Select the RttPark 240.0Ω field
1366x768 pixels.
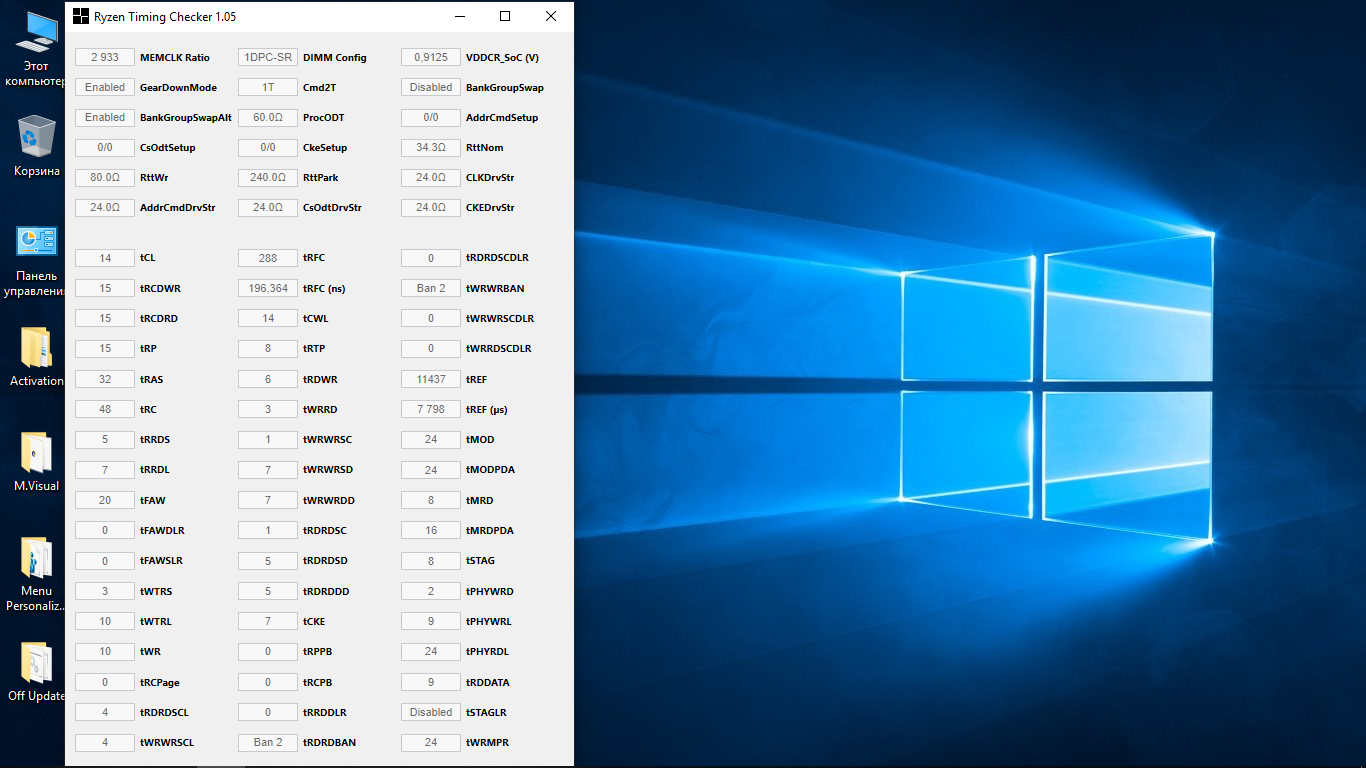pos(268,178)
